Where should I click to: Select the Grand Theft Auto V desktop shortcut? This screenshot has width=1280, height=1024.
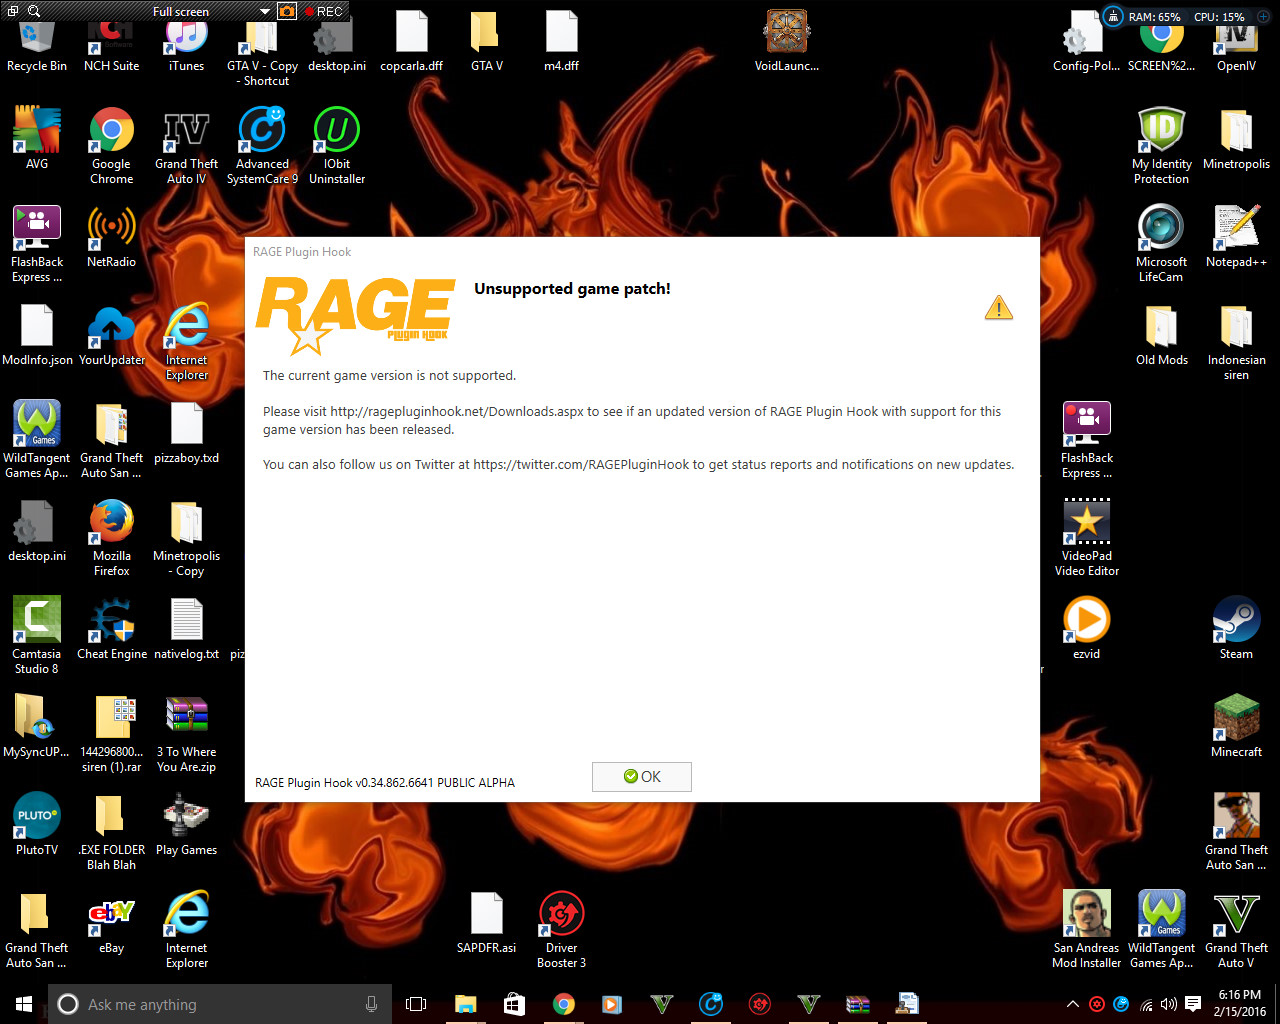coord(1236,931)
